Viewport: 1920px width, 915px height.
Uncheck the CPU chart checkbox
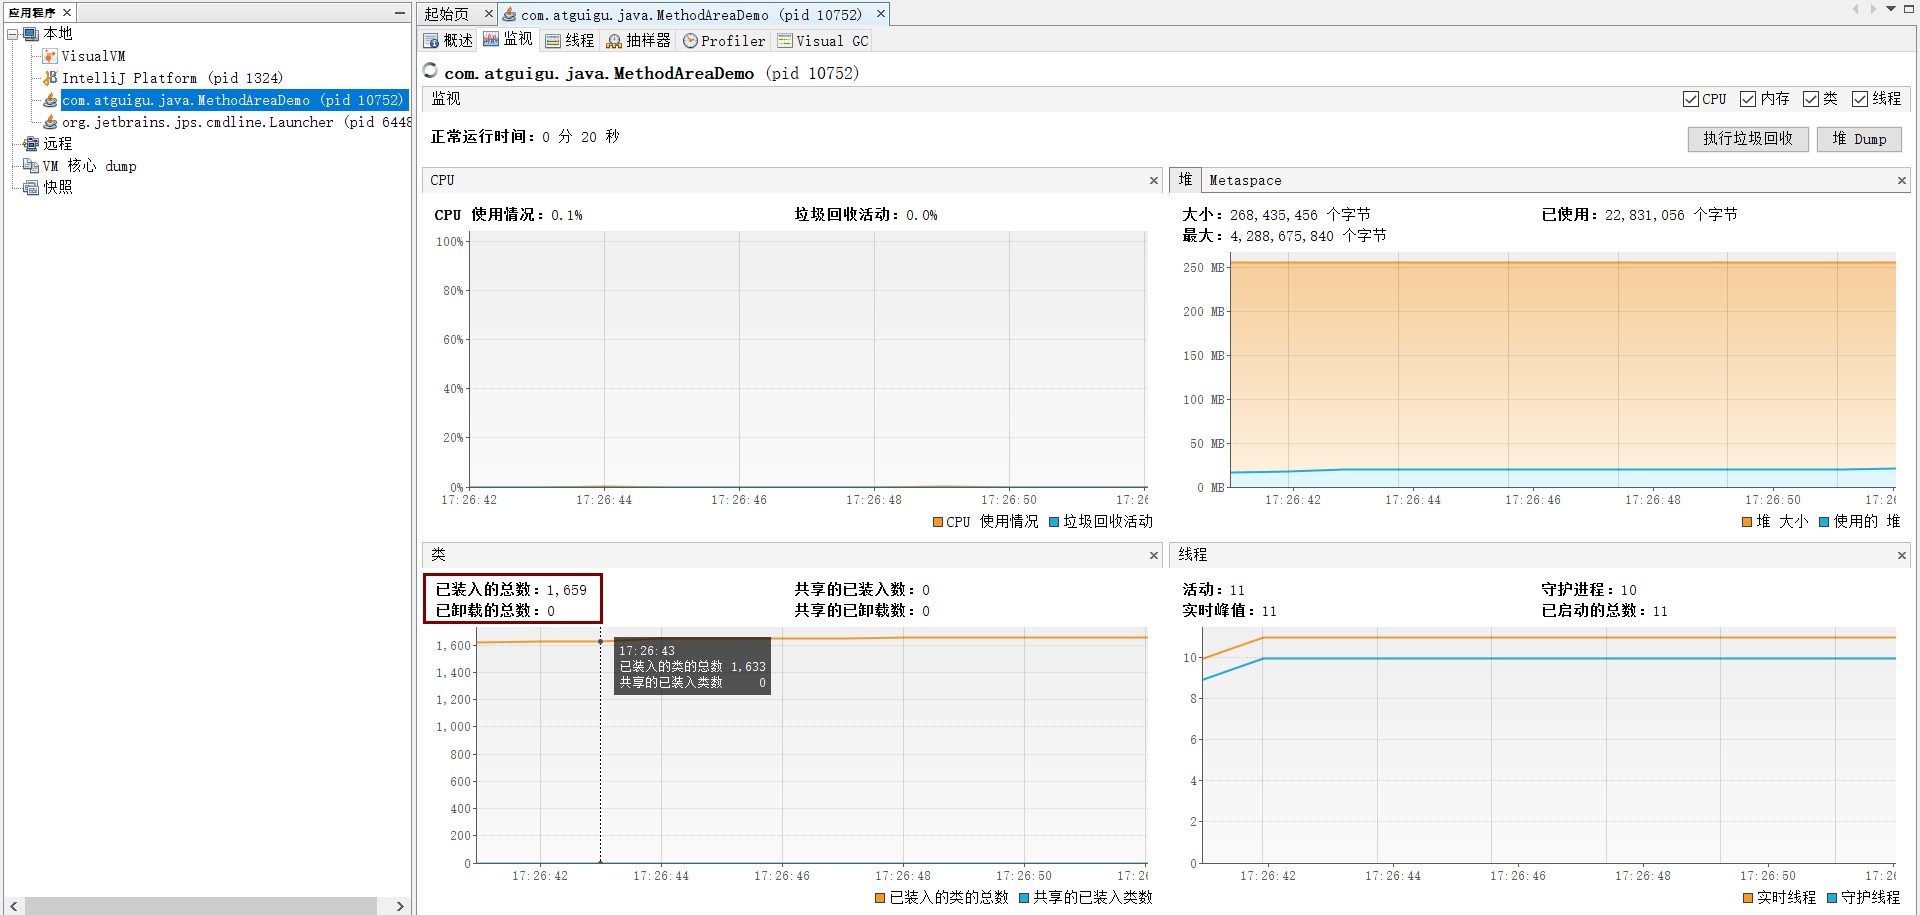coord(1691,99)
